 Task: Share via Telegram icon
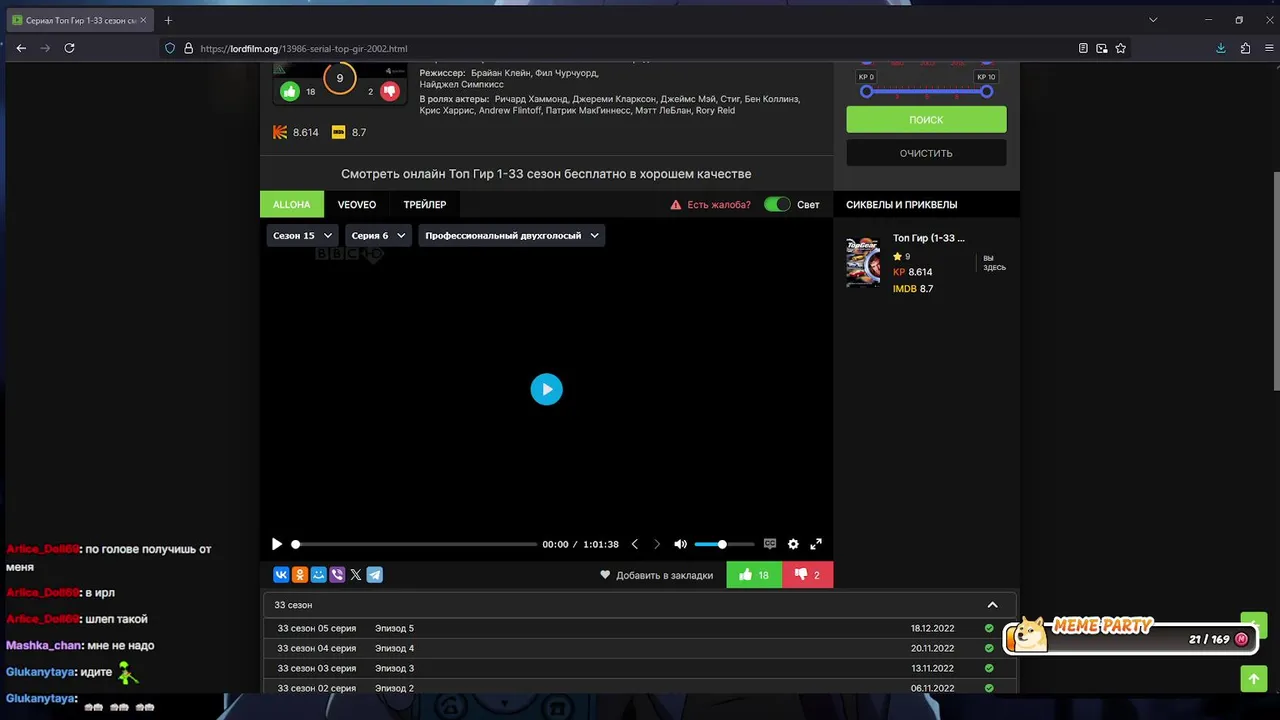(x=375, y=575)
